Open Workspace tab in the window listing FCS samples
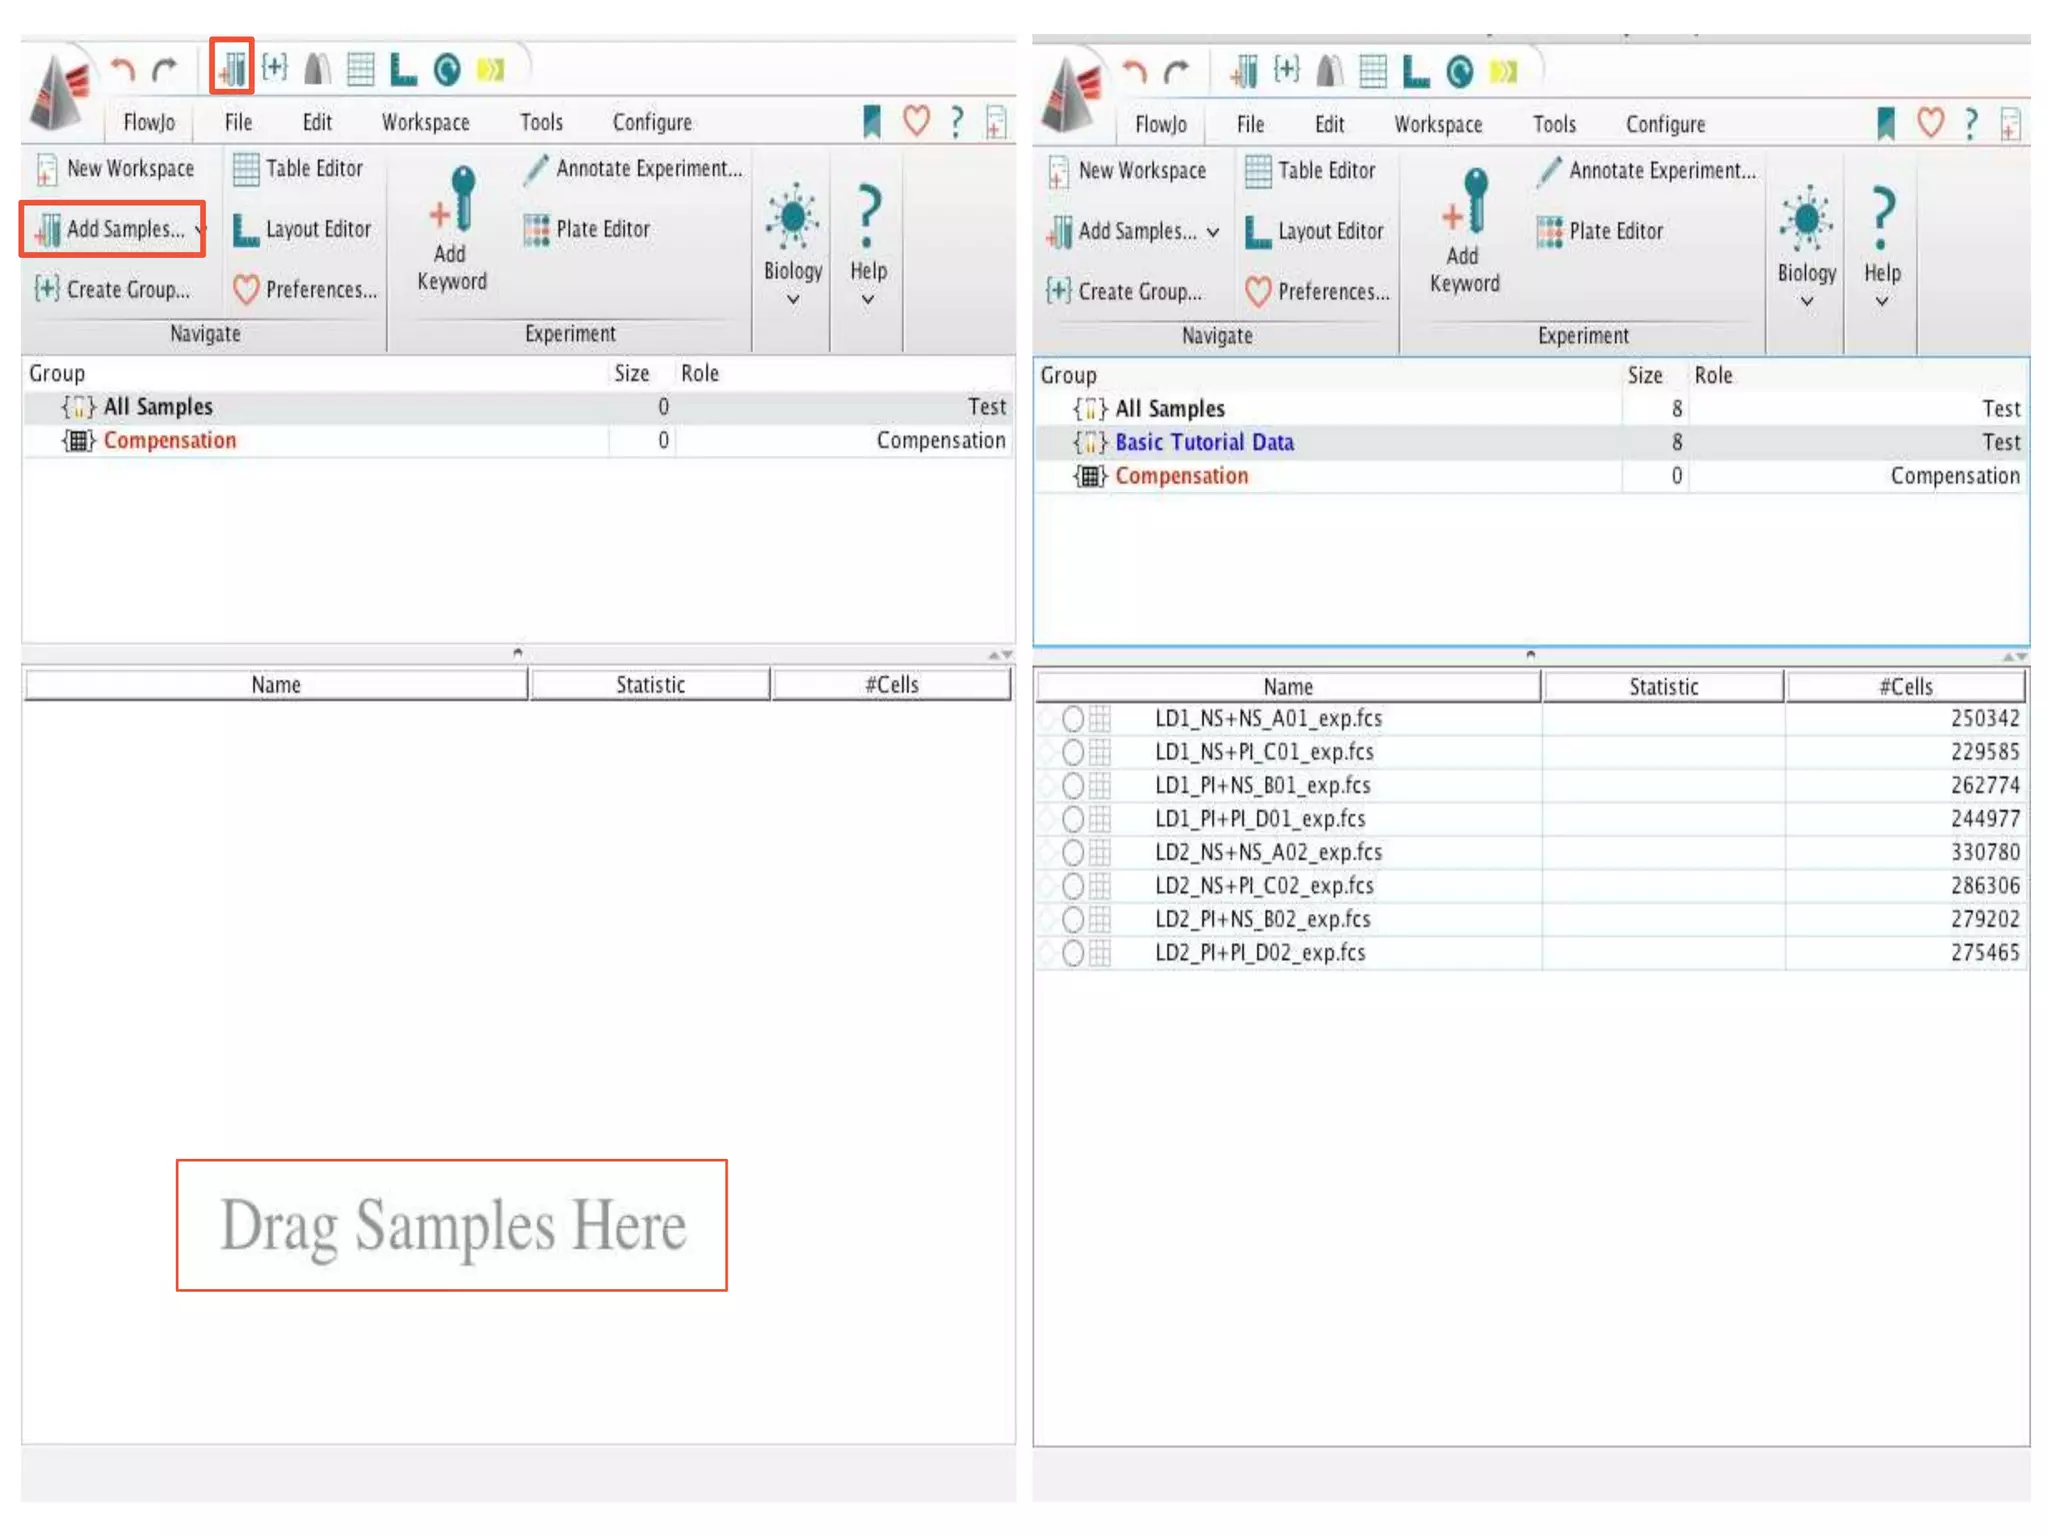Viewport: 2048px width, 1536px height. click(1438, 124)
